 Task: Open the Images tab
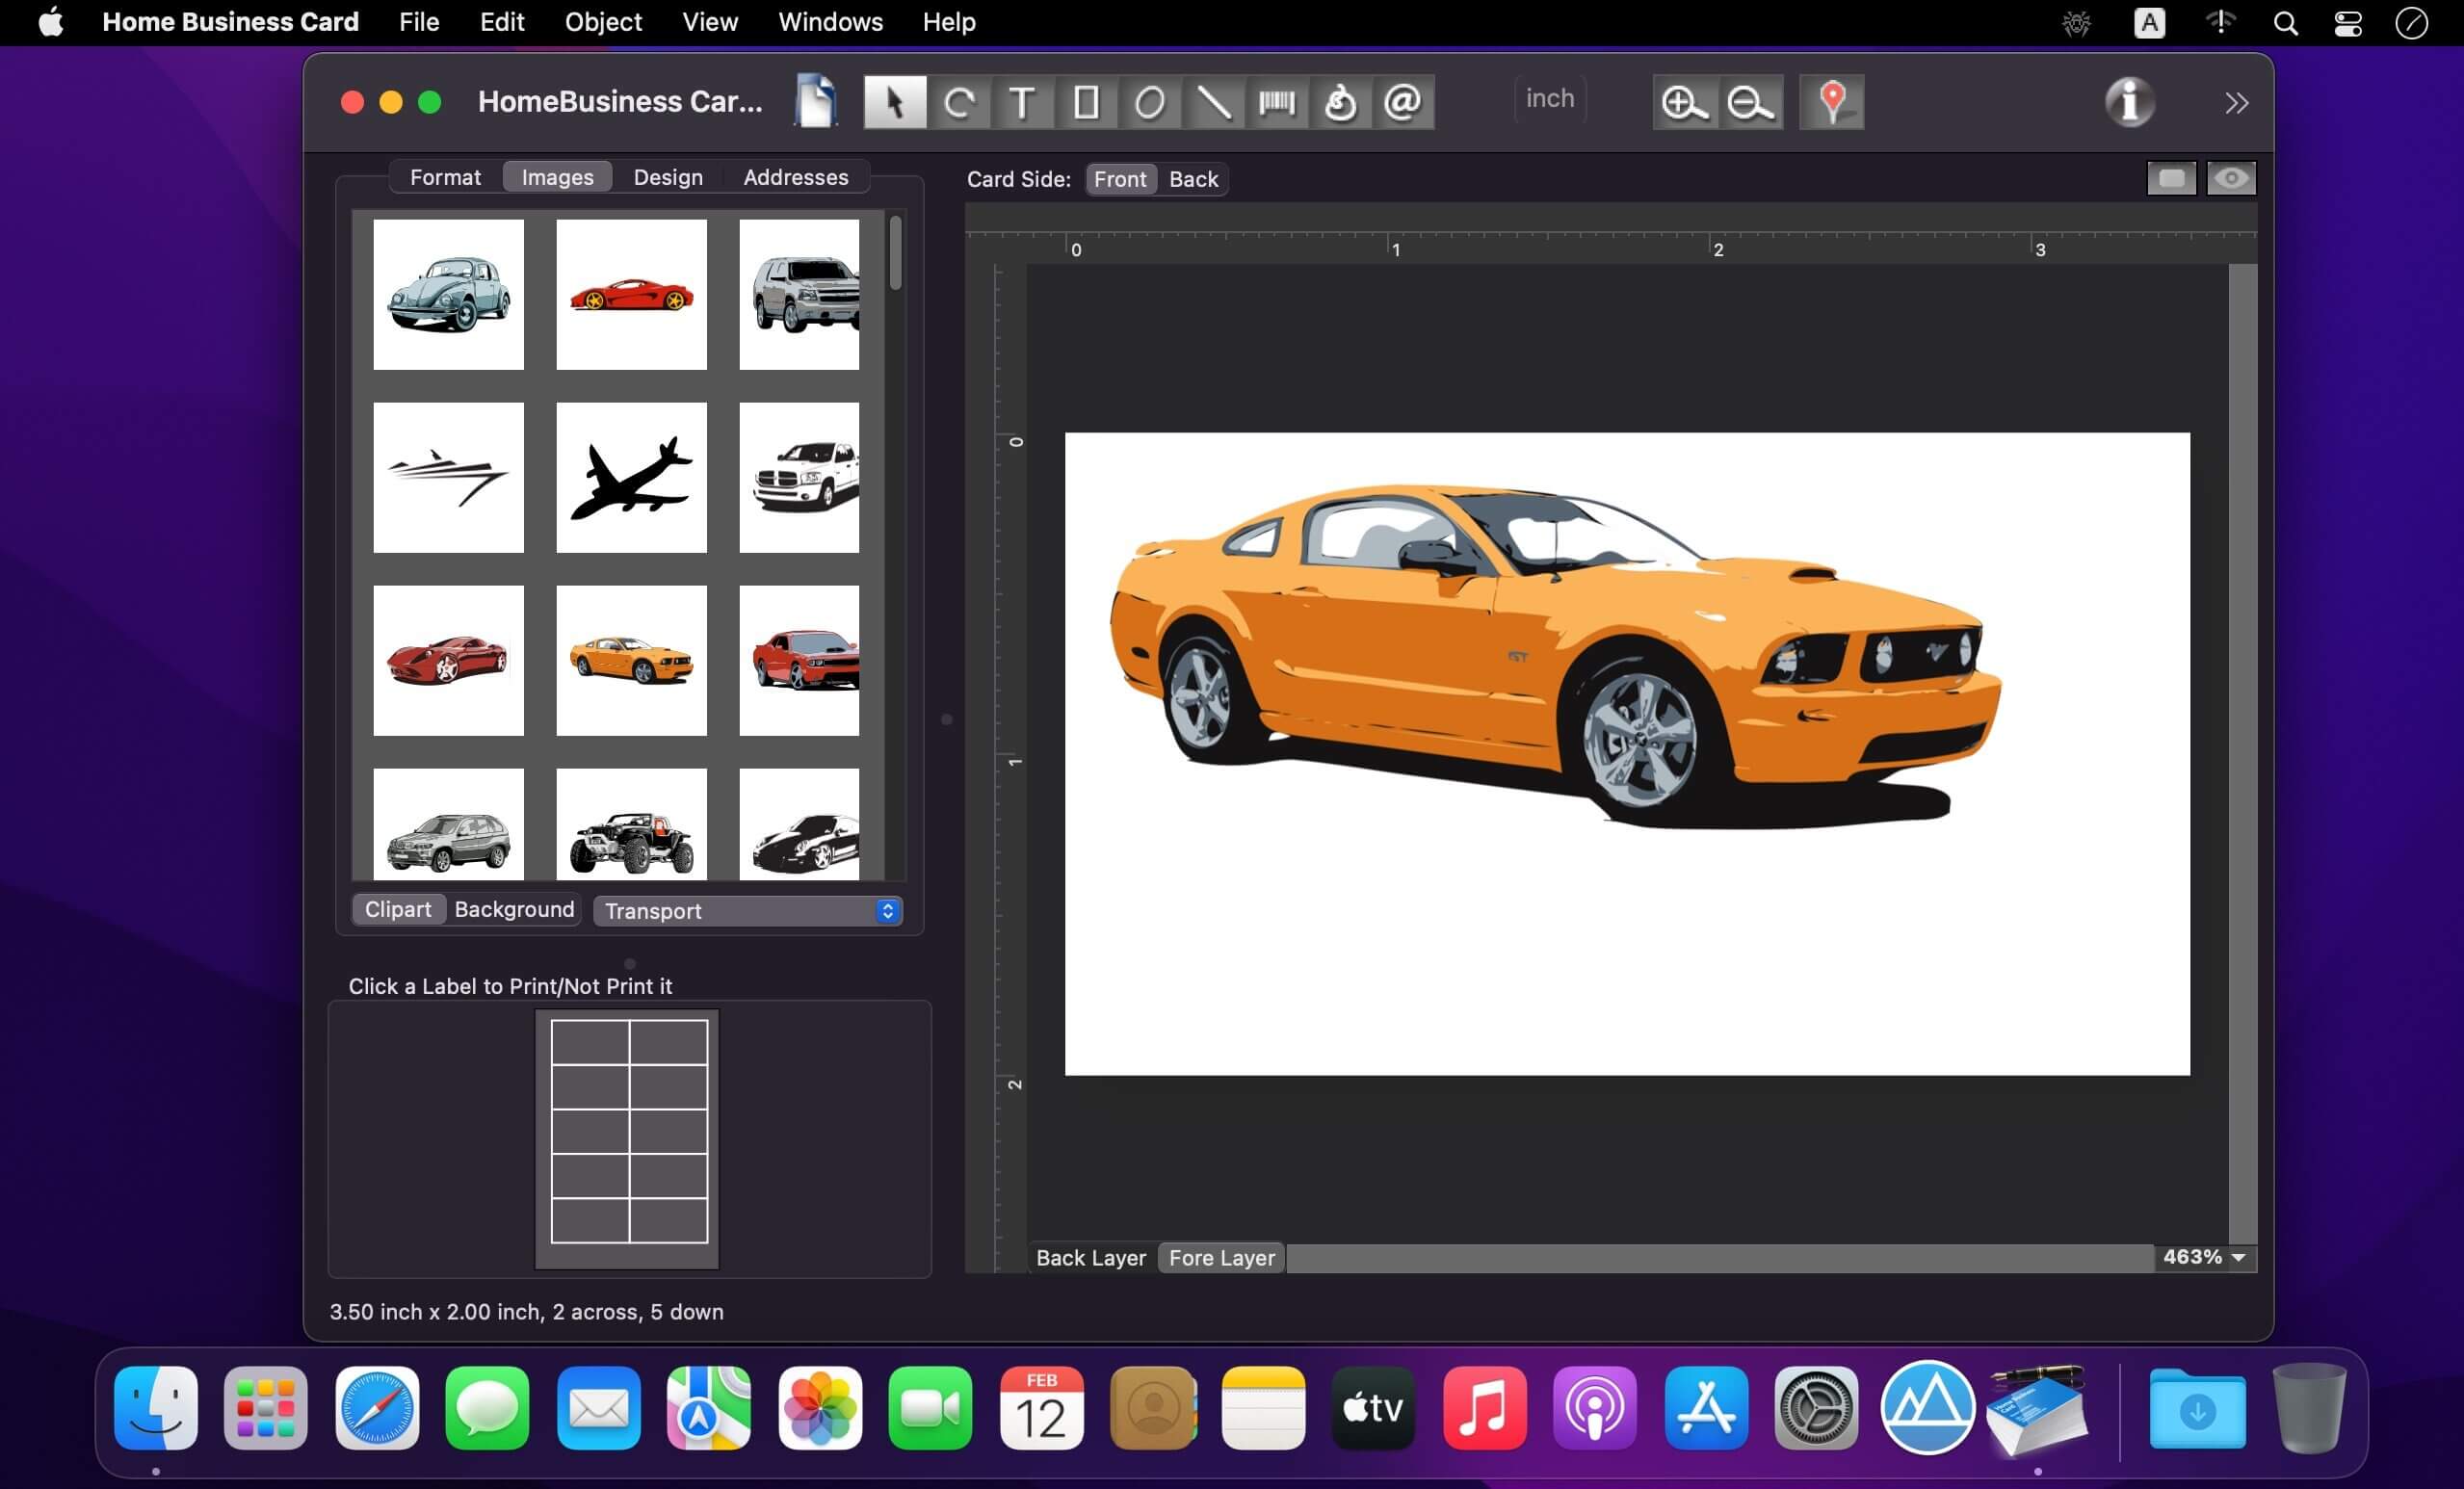[557, 177]
